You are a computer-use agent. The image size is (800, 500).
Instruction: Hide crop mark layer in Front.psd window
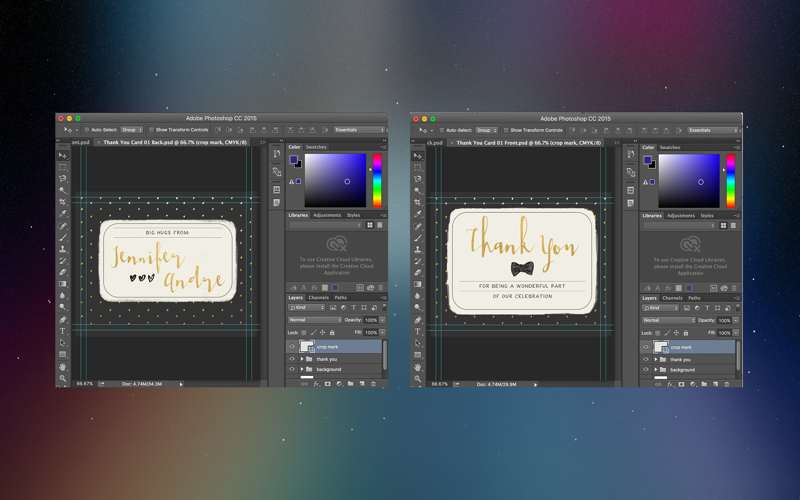tap(646, 347)
